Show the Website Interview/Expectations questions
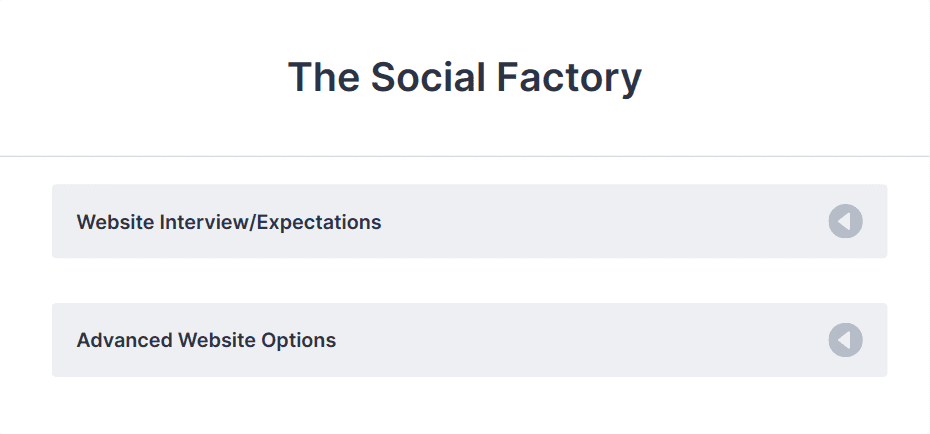The height and width of the screenshot is (434, 930). pyautogui.click(x=469, y=221)
